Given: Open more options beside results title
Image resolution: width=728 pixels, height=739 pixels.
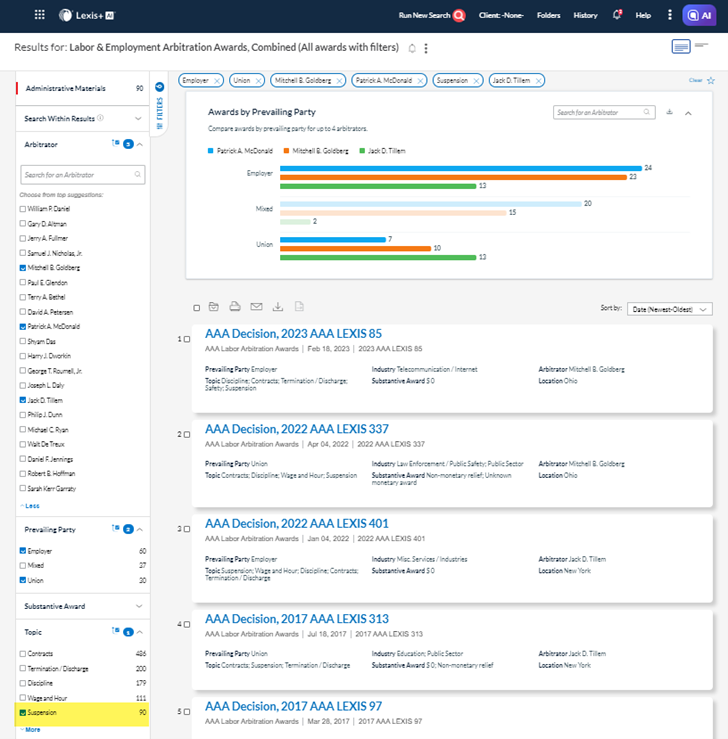Looking at the screenshot, I should pyautogui.click(x=426, y=48).
